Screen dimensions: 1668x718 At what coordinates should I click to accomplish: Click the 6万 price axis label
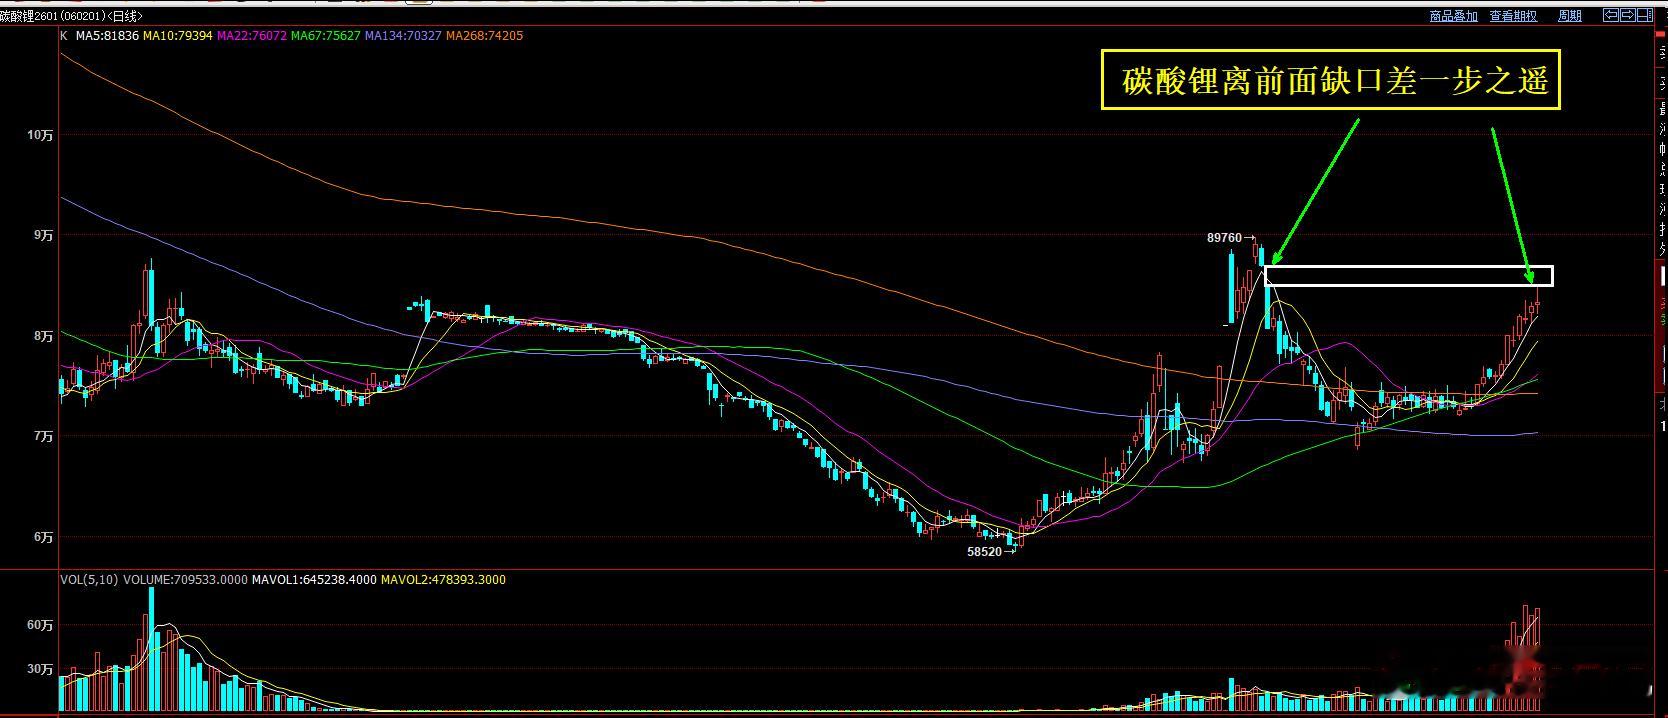coord(43,538)
